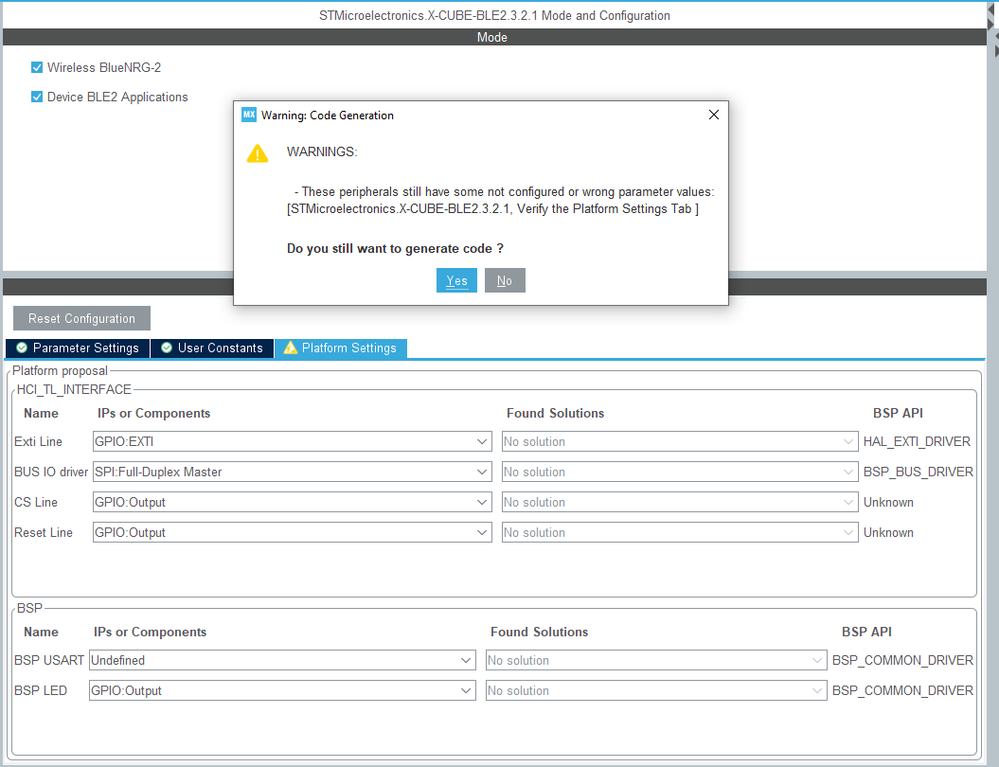Click the BSP LED row label

coord(40,691)
